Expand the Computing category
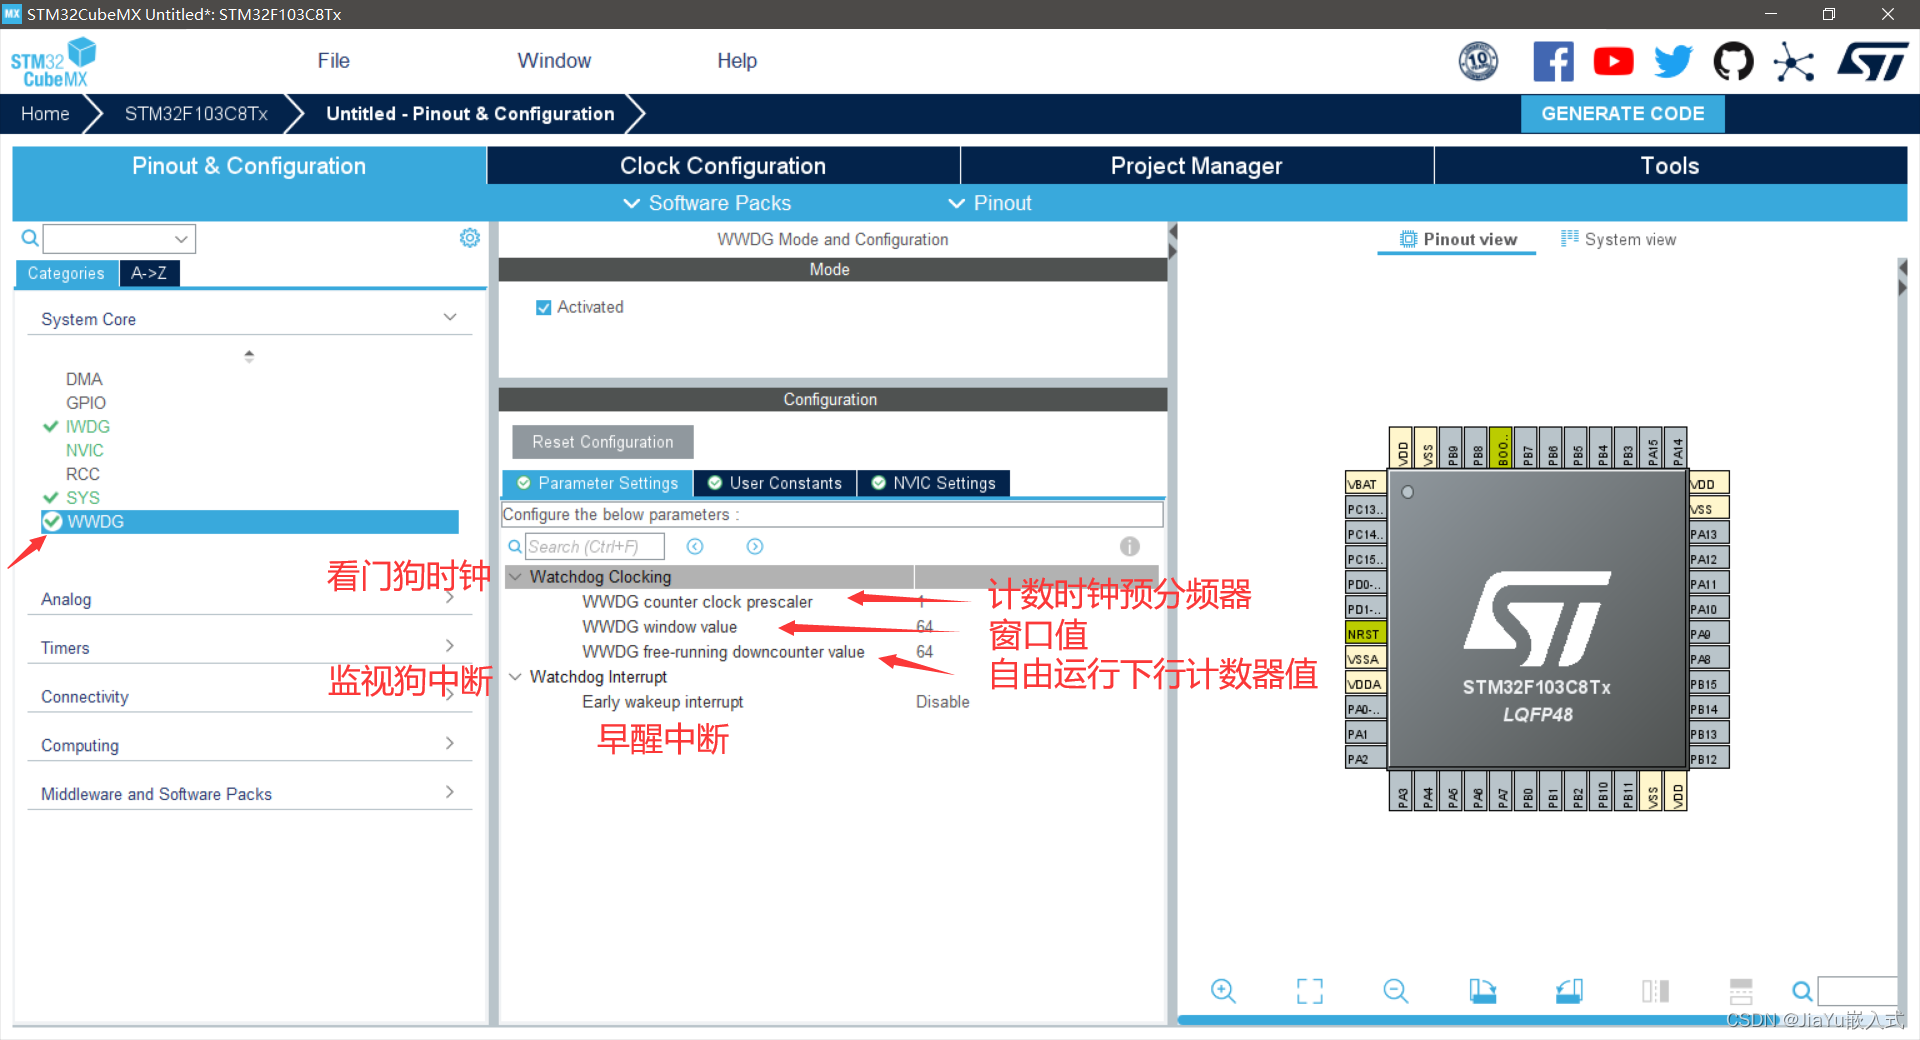 [249, 745]
